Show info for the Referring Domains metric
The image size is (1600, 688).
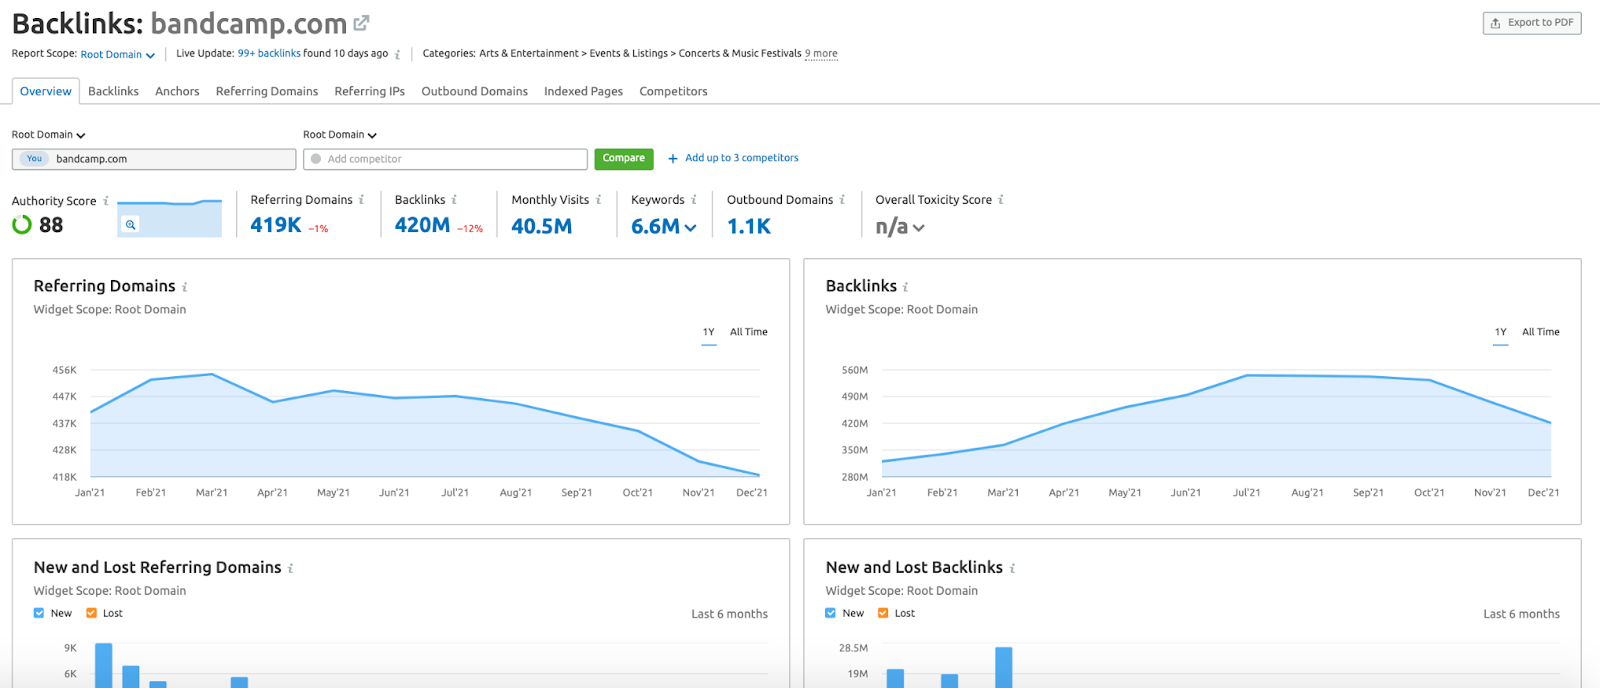coord(362,200)
